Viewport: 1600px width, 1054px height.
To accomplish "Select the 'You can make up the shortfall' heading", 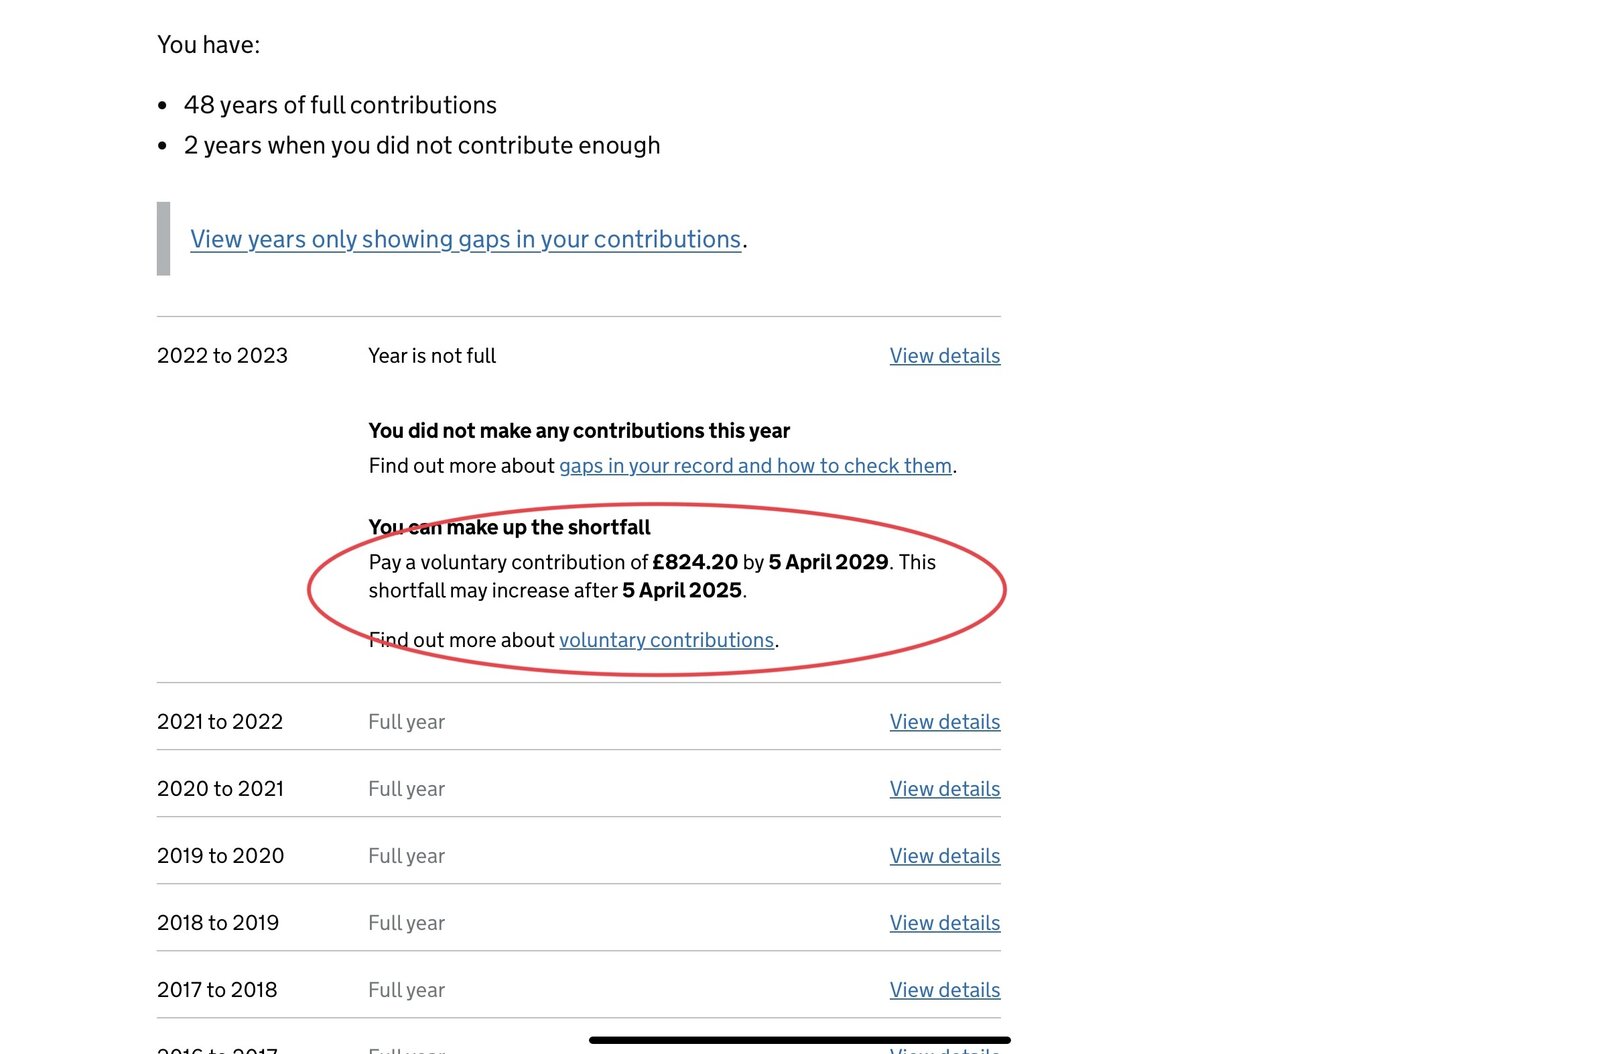I will (509, 527).
